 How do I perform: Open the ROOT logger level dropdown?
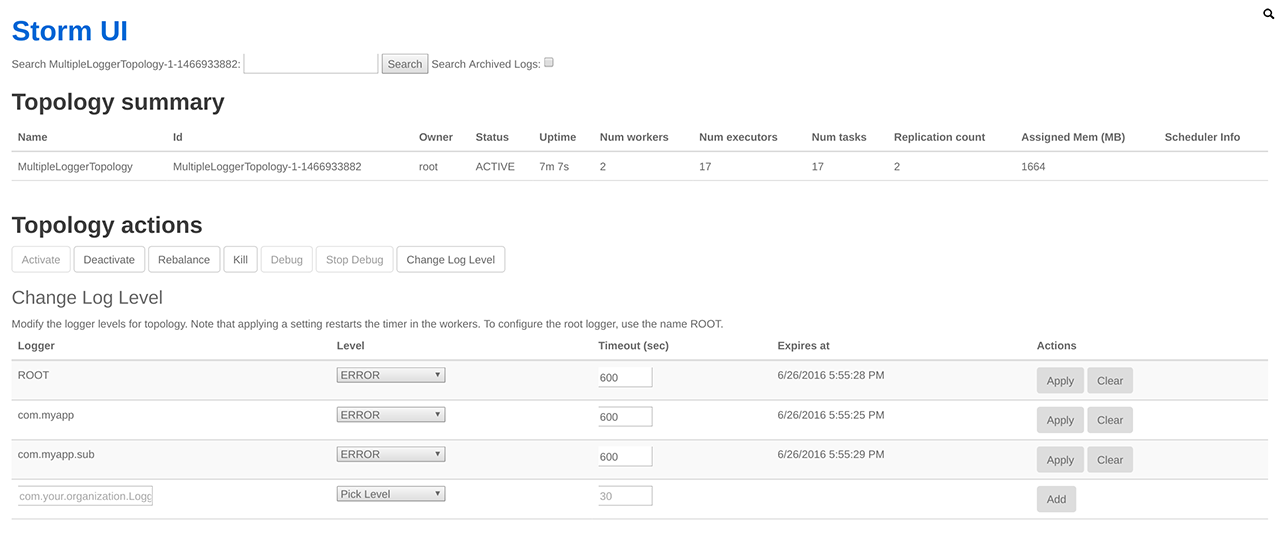click(x=390, y=375)
